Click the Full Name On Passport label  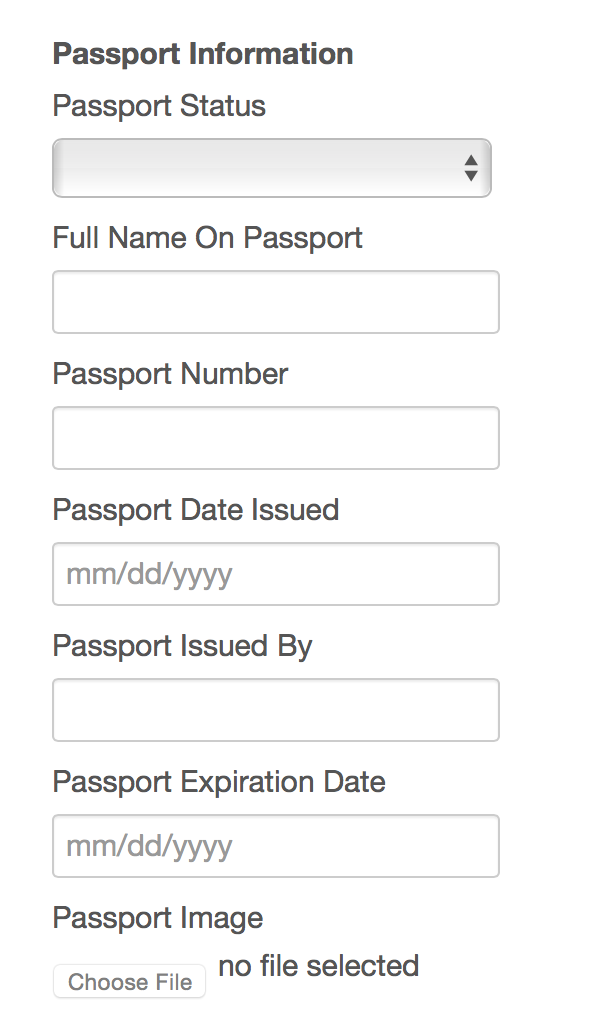207,238
